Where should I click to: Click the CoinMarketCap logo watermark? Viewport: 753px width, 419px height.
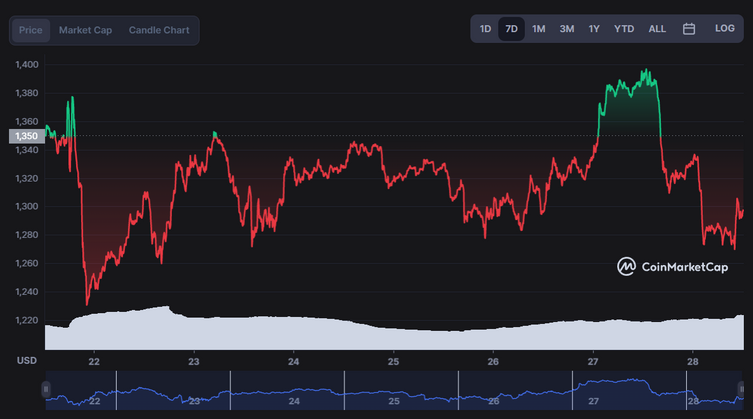[672, 267]
